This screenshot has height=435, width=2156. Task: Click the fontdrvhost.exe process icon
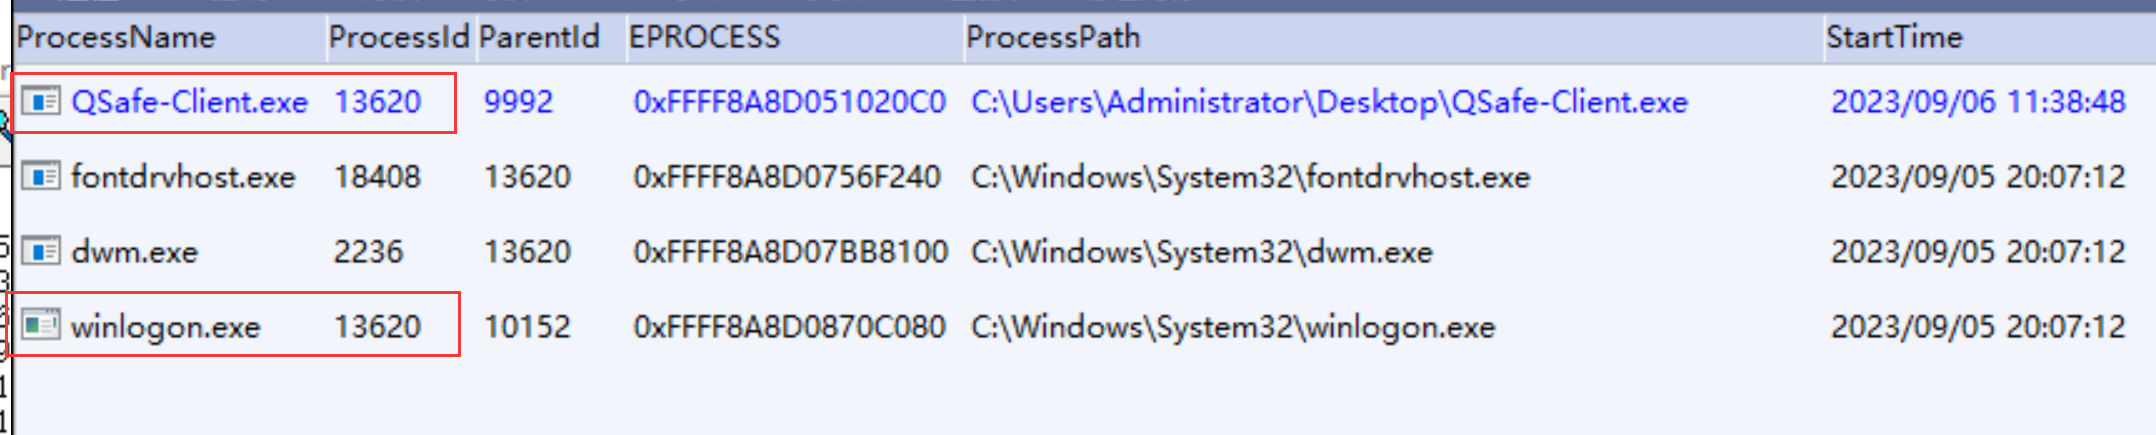tap(40, 177)
